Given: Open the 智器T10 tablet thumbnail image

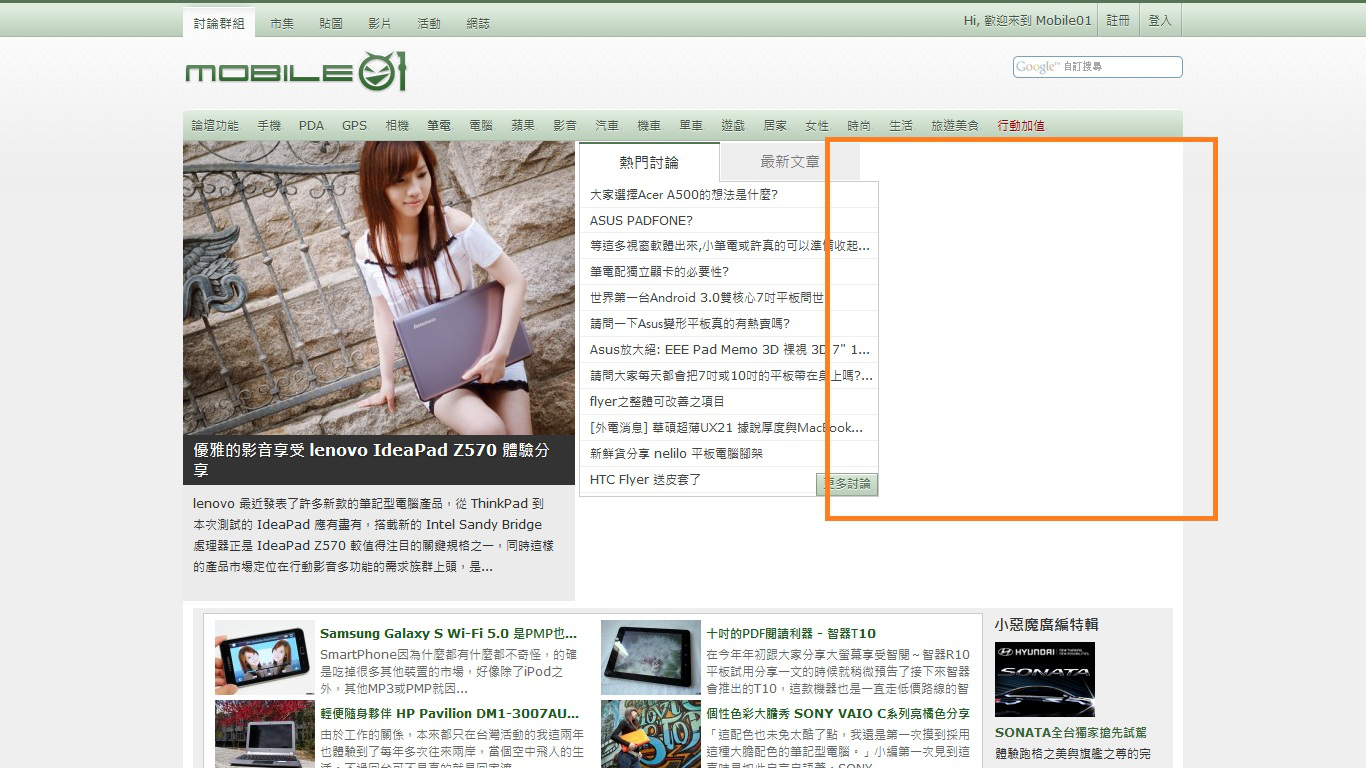Looking at the screenshot, I should click(x=650, y=658).
